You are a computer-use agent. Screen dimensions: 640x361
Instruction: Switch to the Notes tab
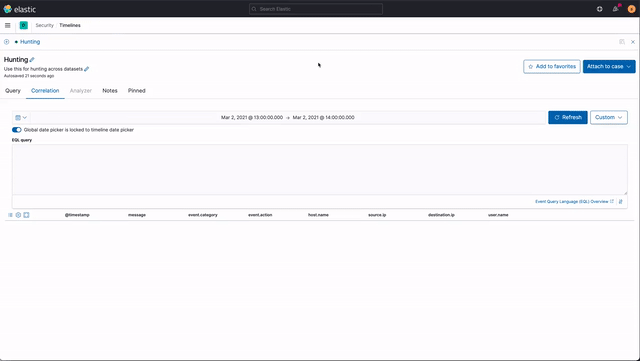click(110, 91)
